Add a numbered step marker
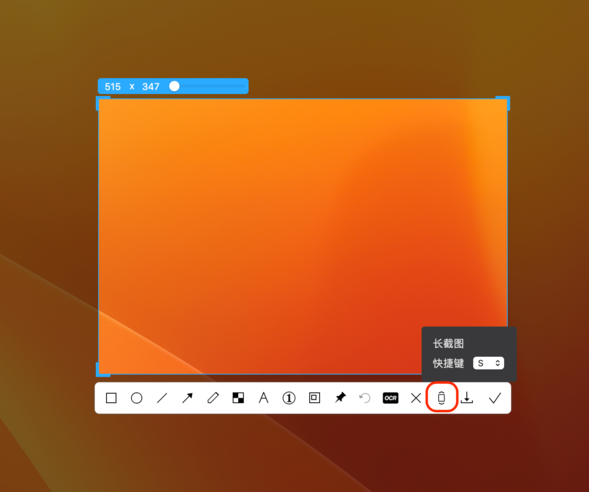 (x=289, y=398)
